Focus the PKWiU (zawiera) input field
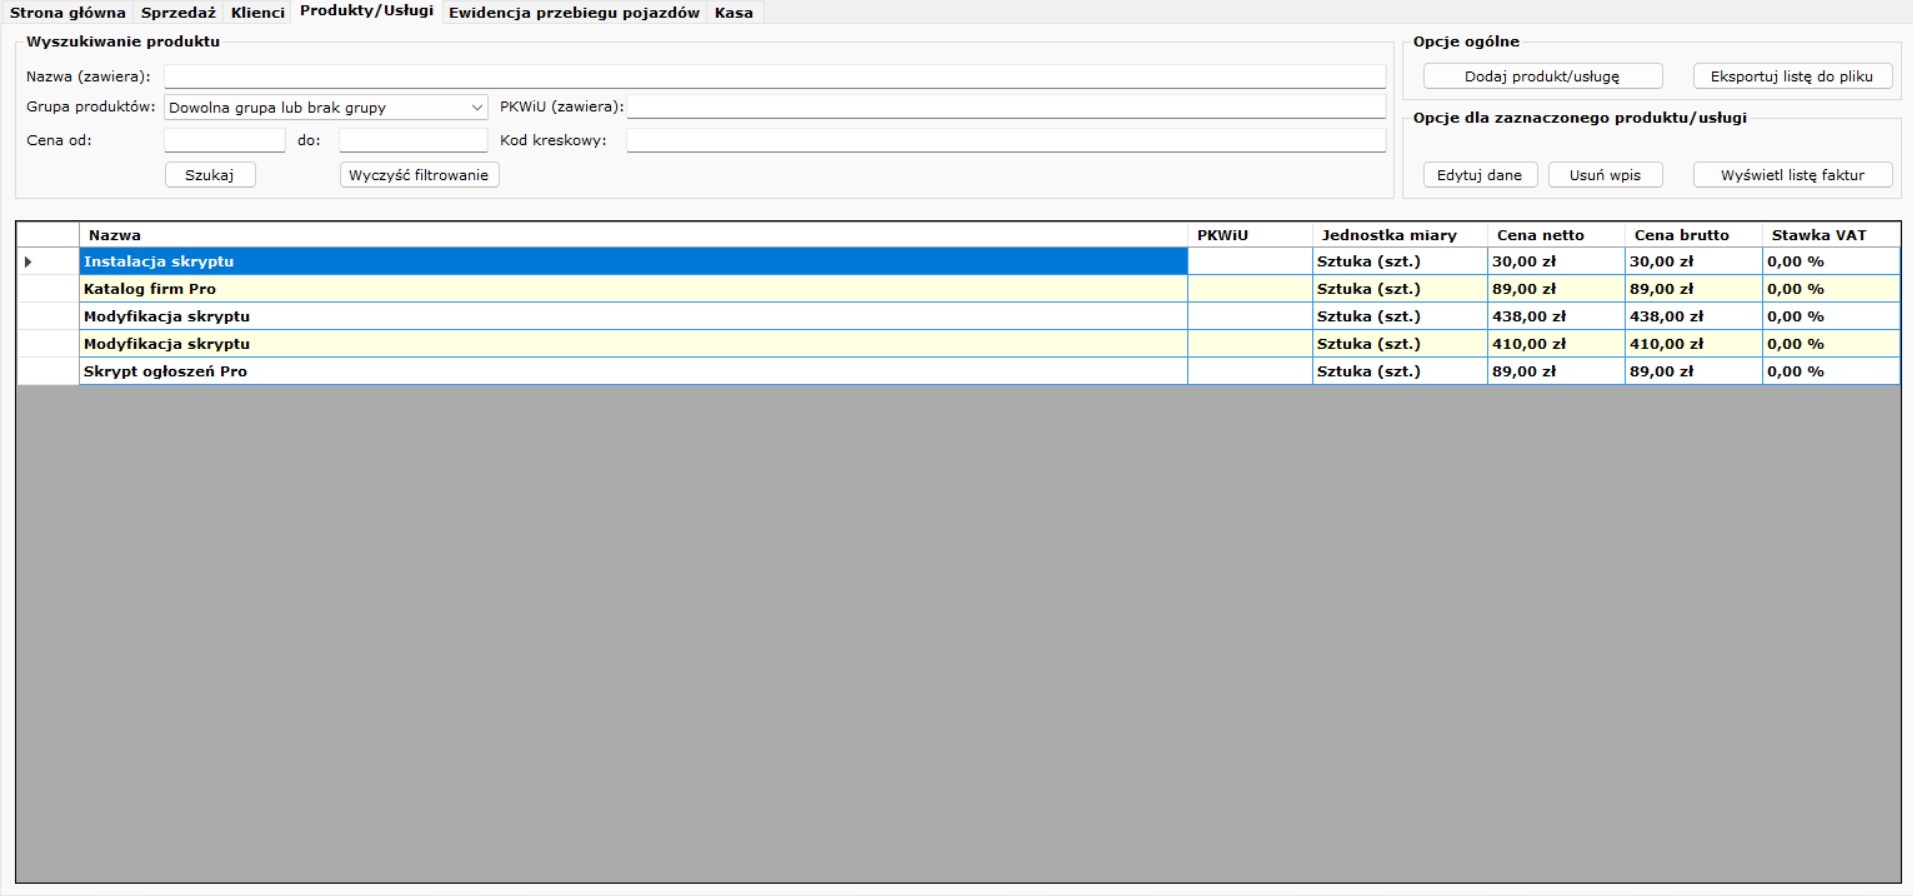The height and width of the screenshot is (896, 1913). coord(1005,107)
